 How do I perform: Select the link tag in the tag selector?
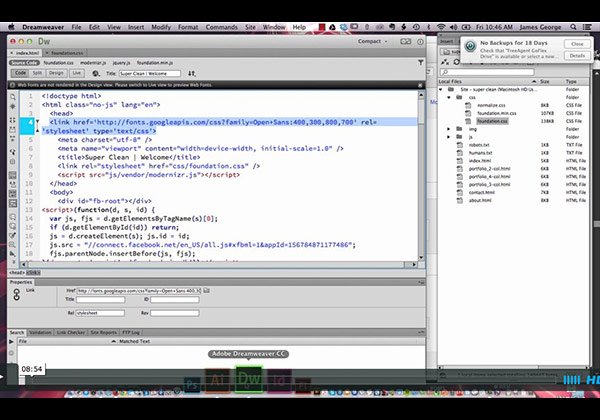point(33,273)
